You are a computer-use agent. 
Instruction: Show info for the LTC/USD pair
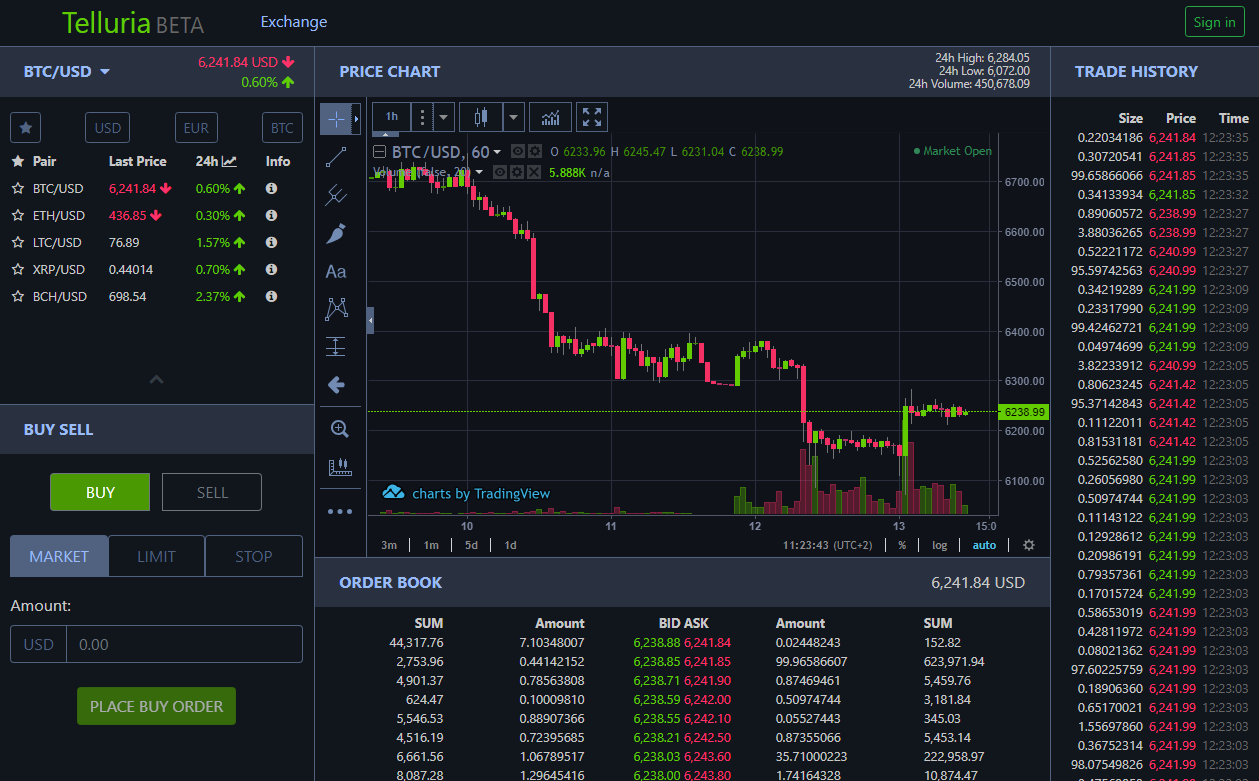[271, 242]
